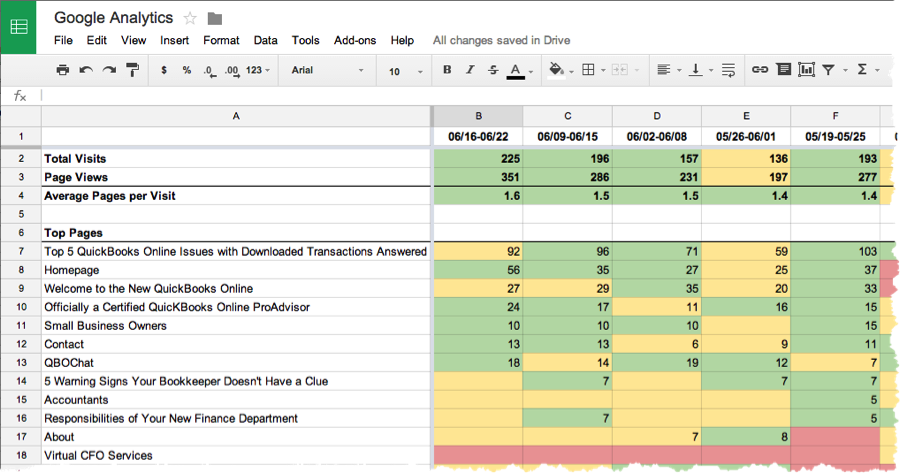Toggle italic formatting
Screen dimensions: 900x473
pos(470,69)
